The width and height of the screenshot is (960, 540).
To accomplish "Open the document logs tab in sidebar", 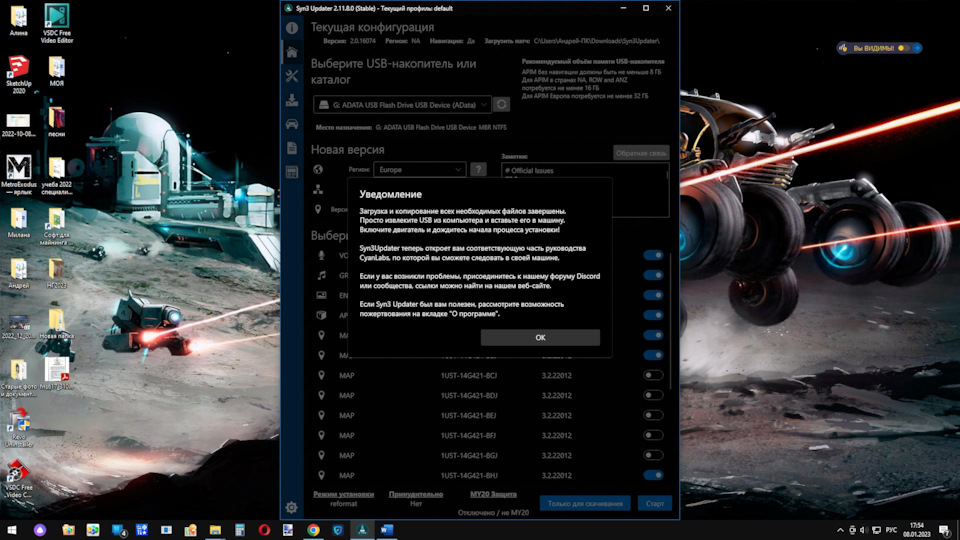I will (292, 148).
